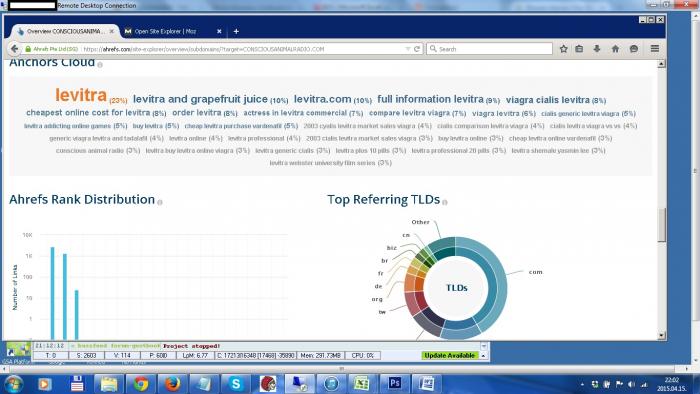The height and width of the screenshot is (394, 700).
Task: Click the Firefox back arrow button
Action: pyautogui.click(x=14, y=49)
